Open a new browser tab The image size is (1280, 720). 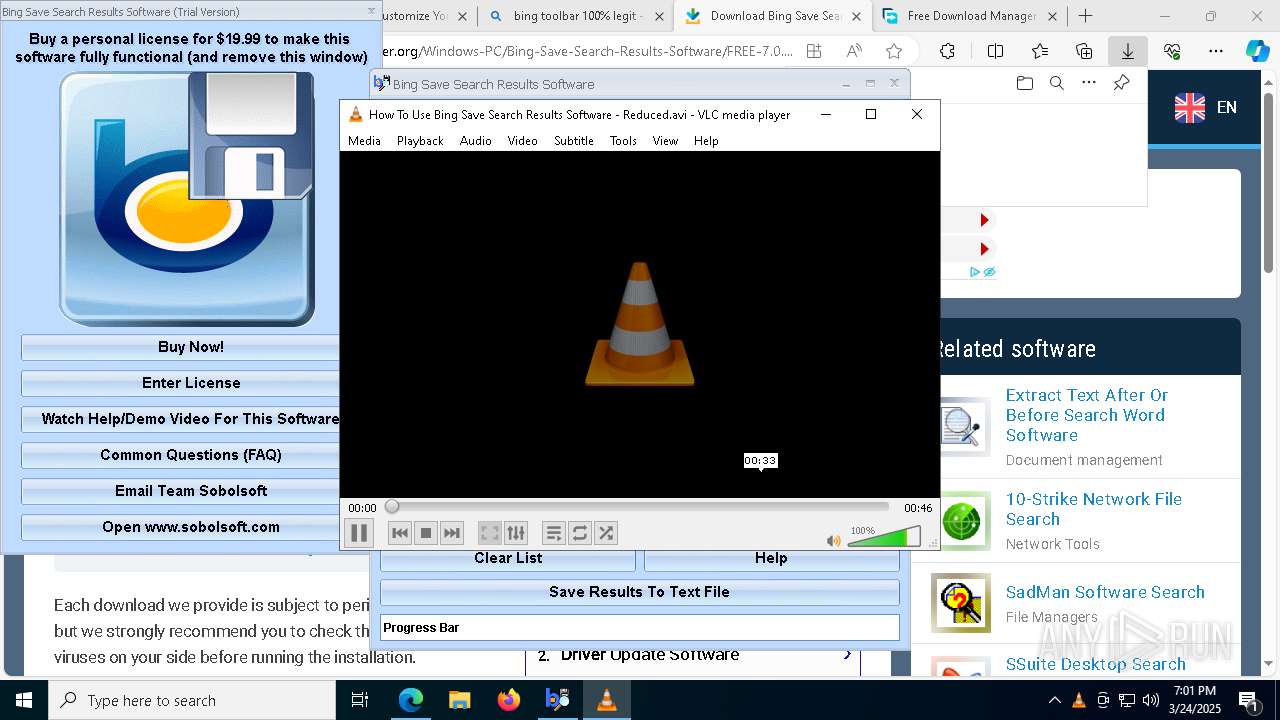tap(1086, 16)
